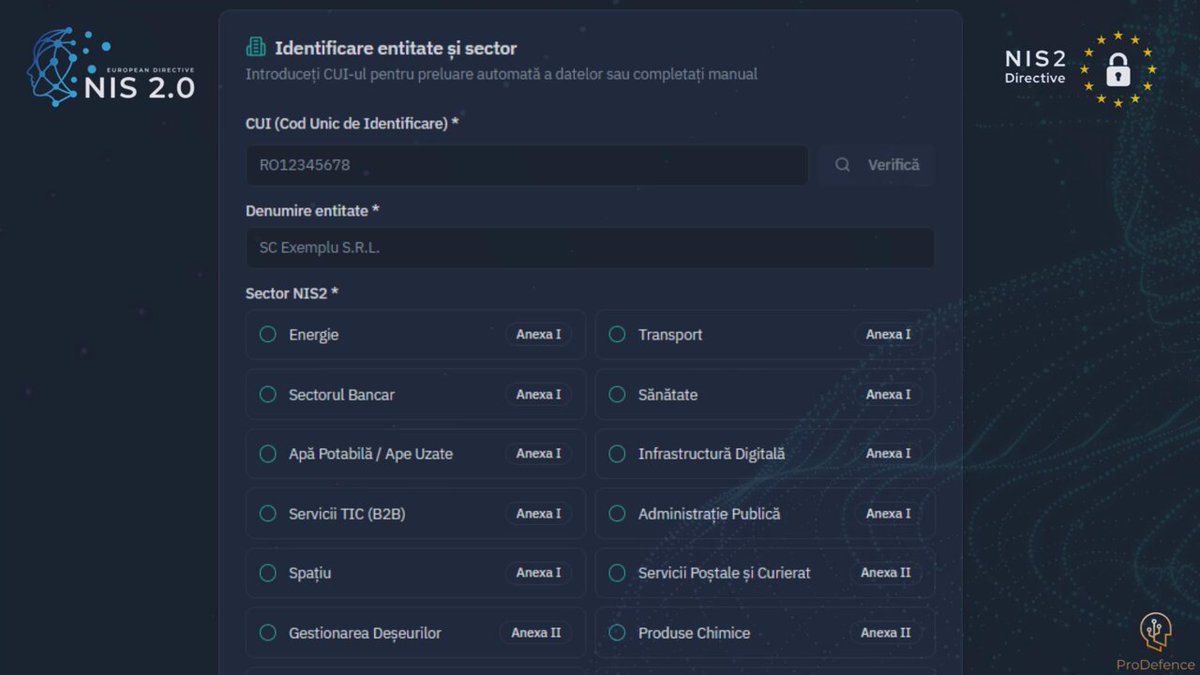Viewport: 1200px width, 675px height.
Task: Select Infrastructură Digitală sector
Action: click(x=765, y=454)
